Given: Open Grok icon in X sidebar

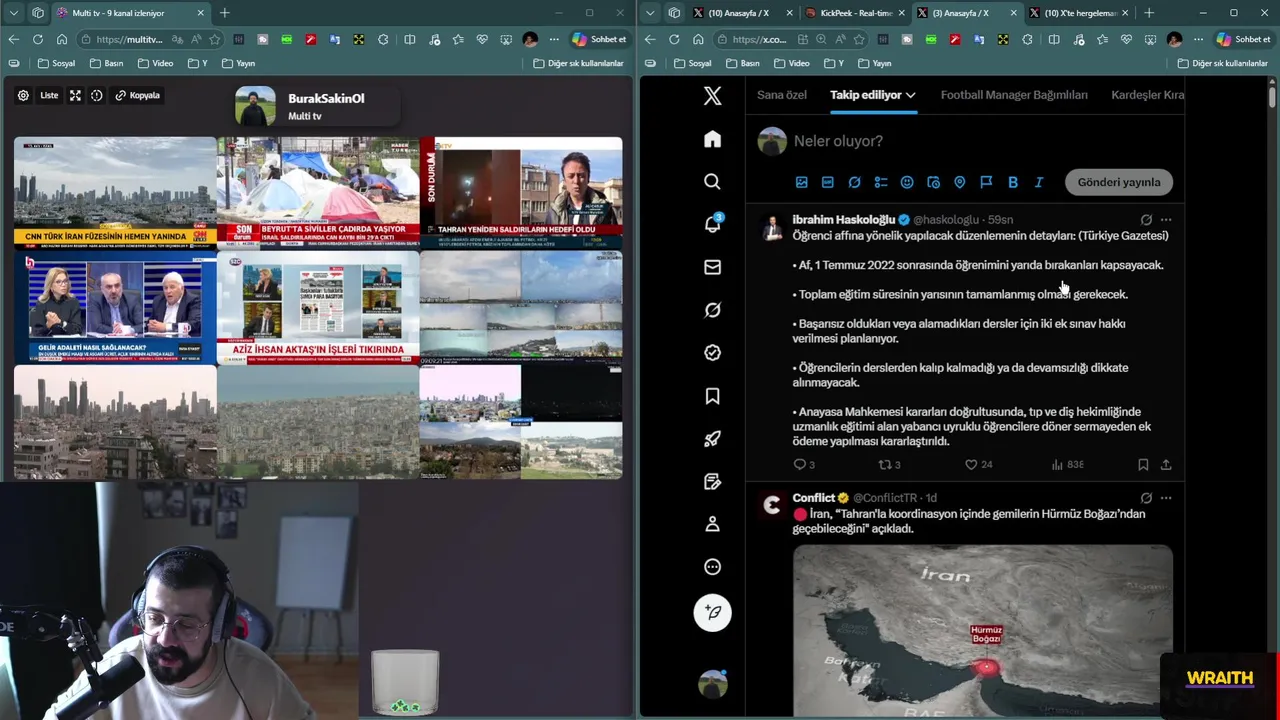Looking at the screenshot, I should [712, 310].
